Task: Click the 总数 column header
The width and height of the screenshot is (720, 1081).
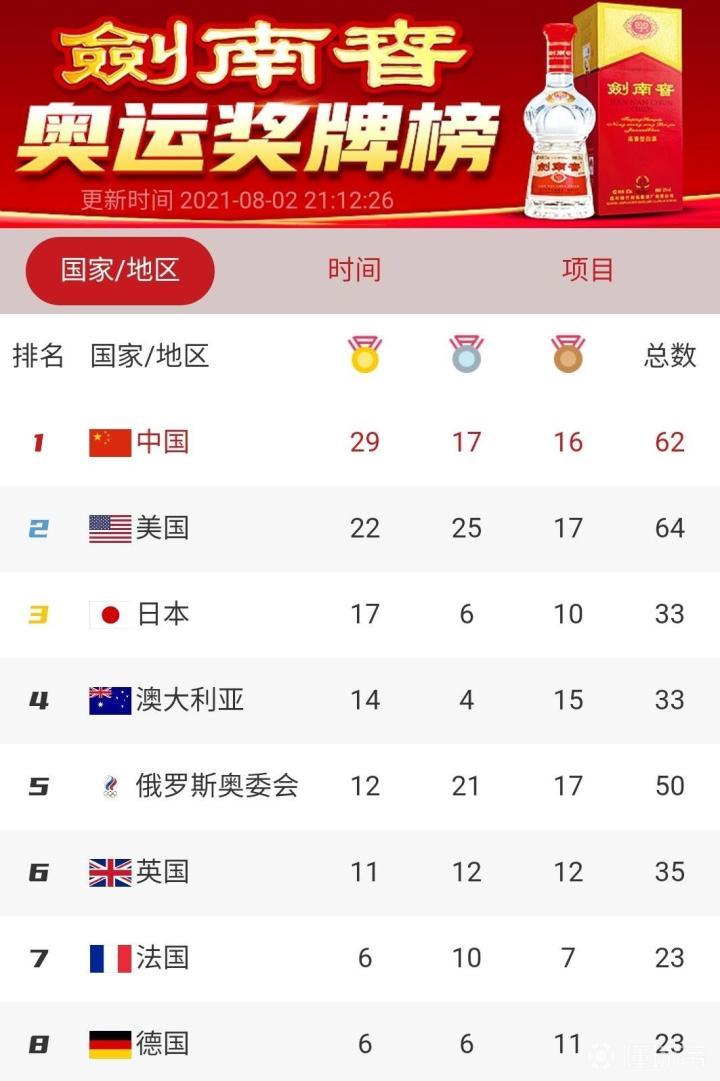Action: 669,355
